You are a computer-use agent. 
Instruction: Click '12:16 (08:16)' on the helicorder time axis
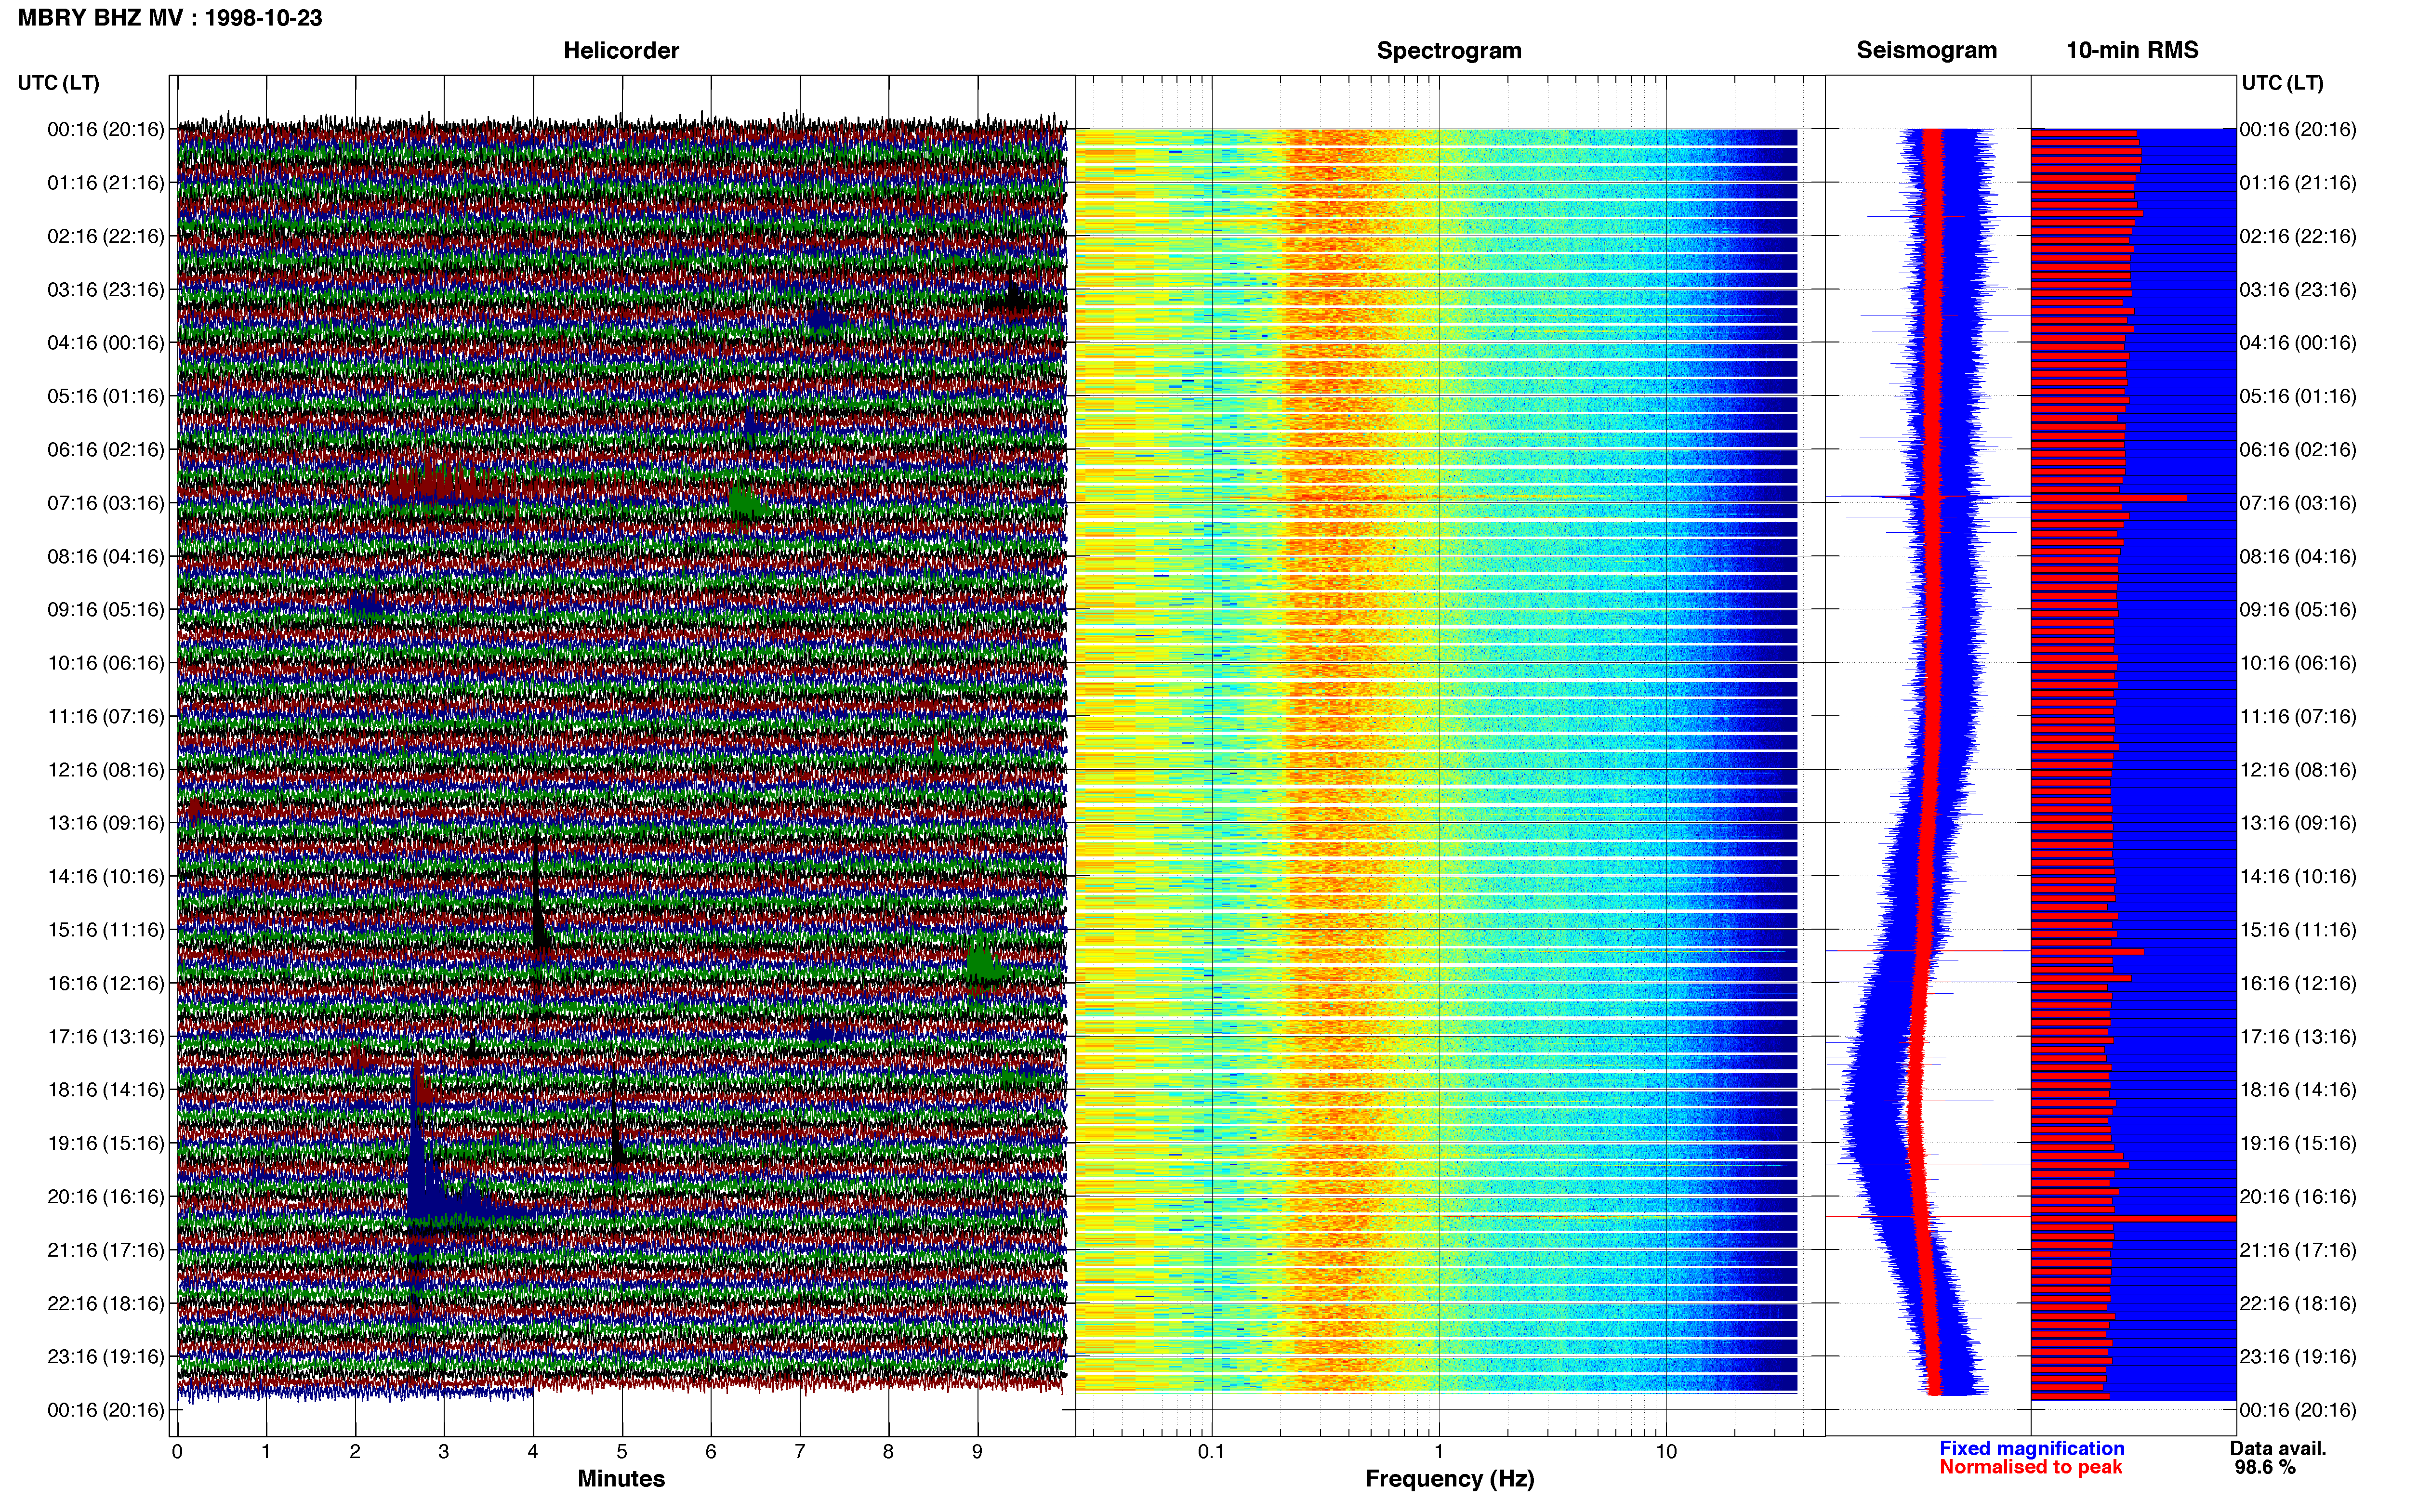coord(106,770)
